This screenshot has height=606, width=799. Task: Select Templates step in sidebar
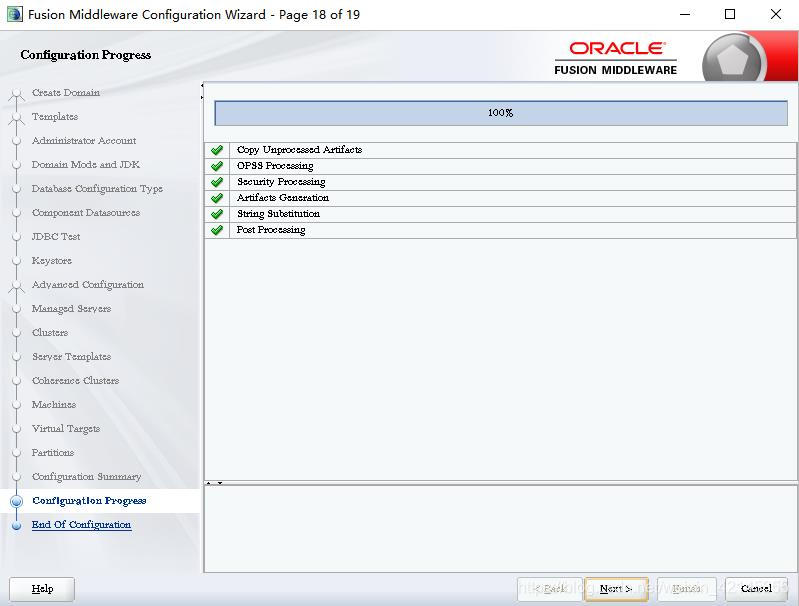click(x=55, y=117)
